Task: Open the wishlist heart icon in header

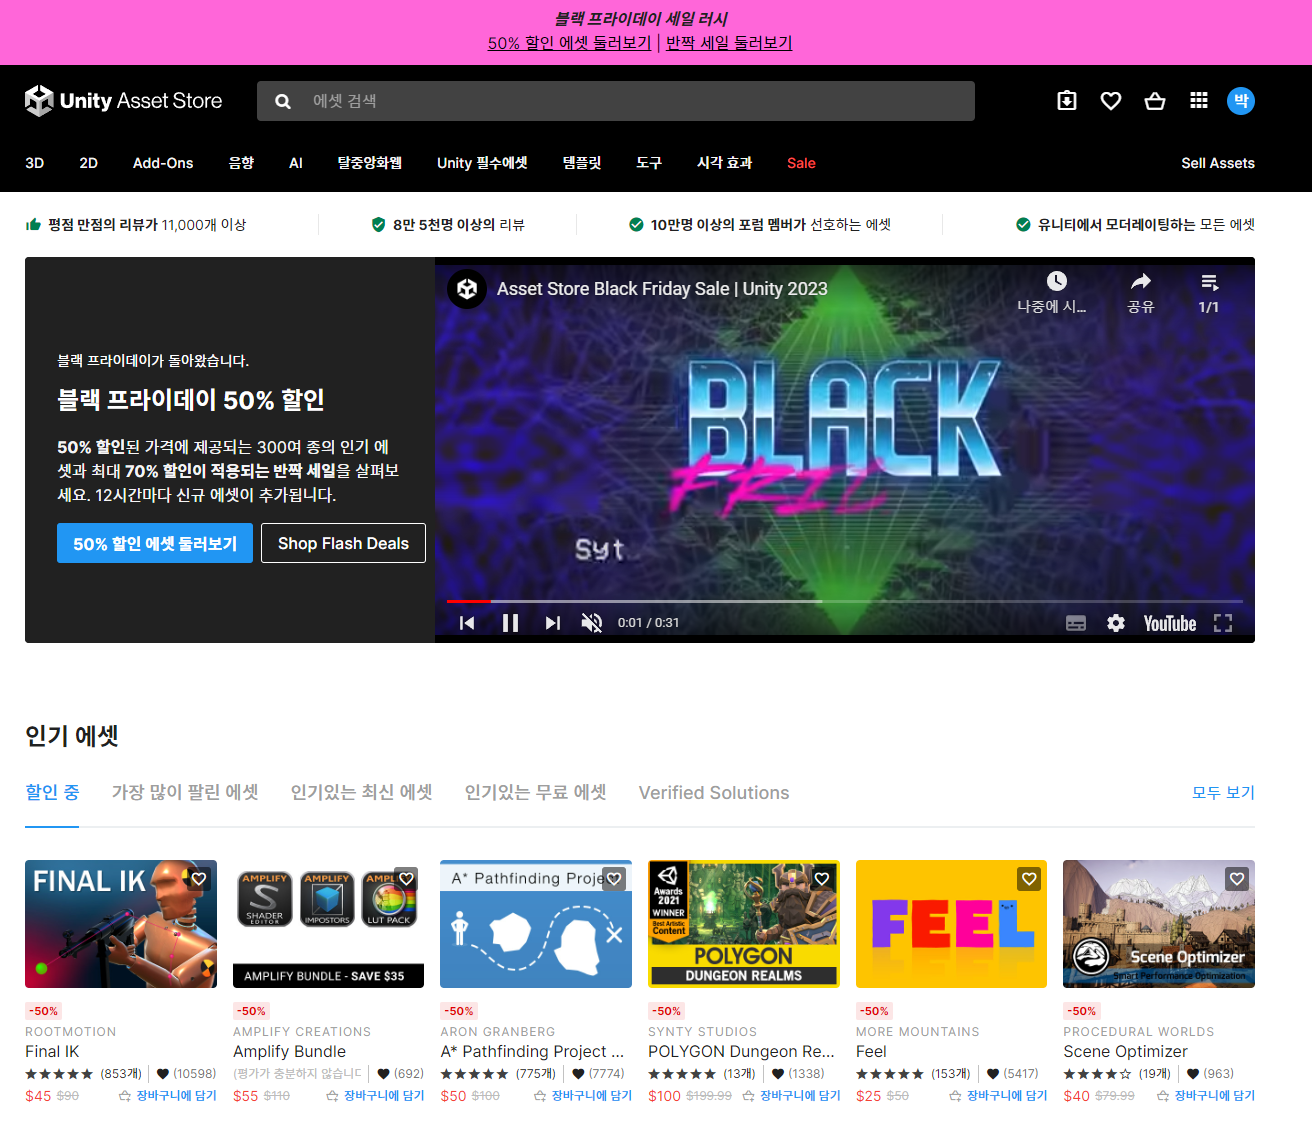Action: click(1111, 101)
